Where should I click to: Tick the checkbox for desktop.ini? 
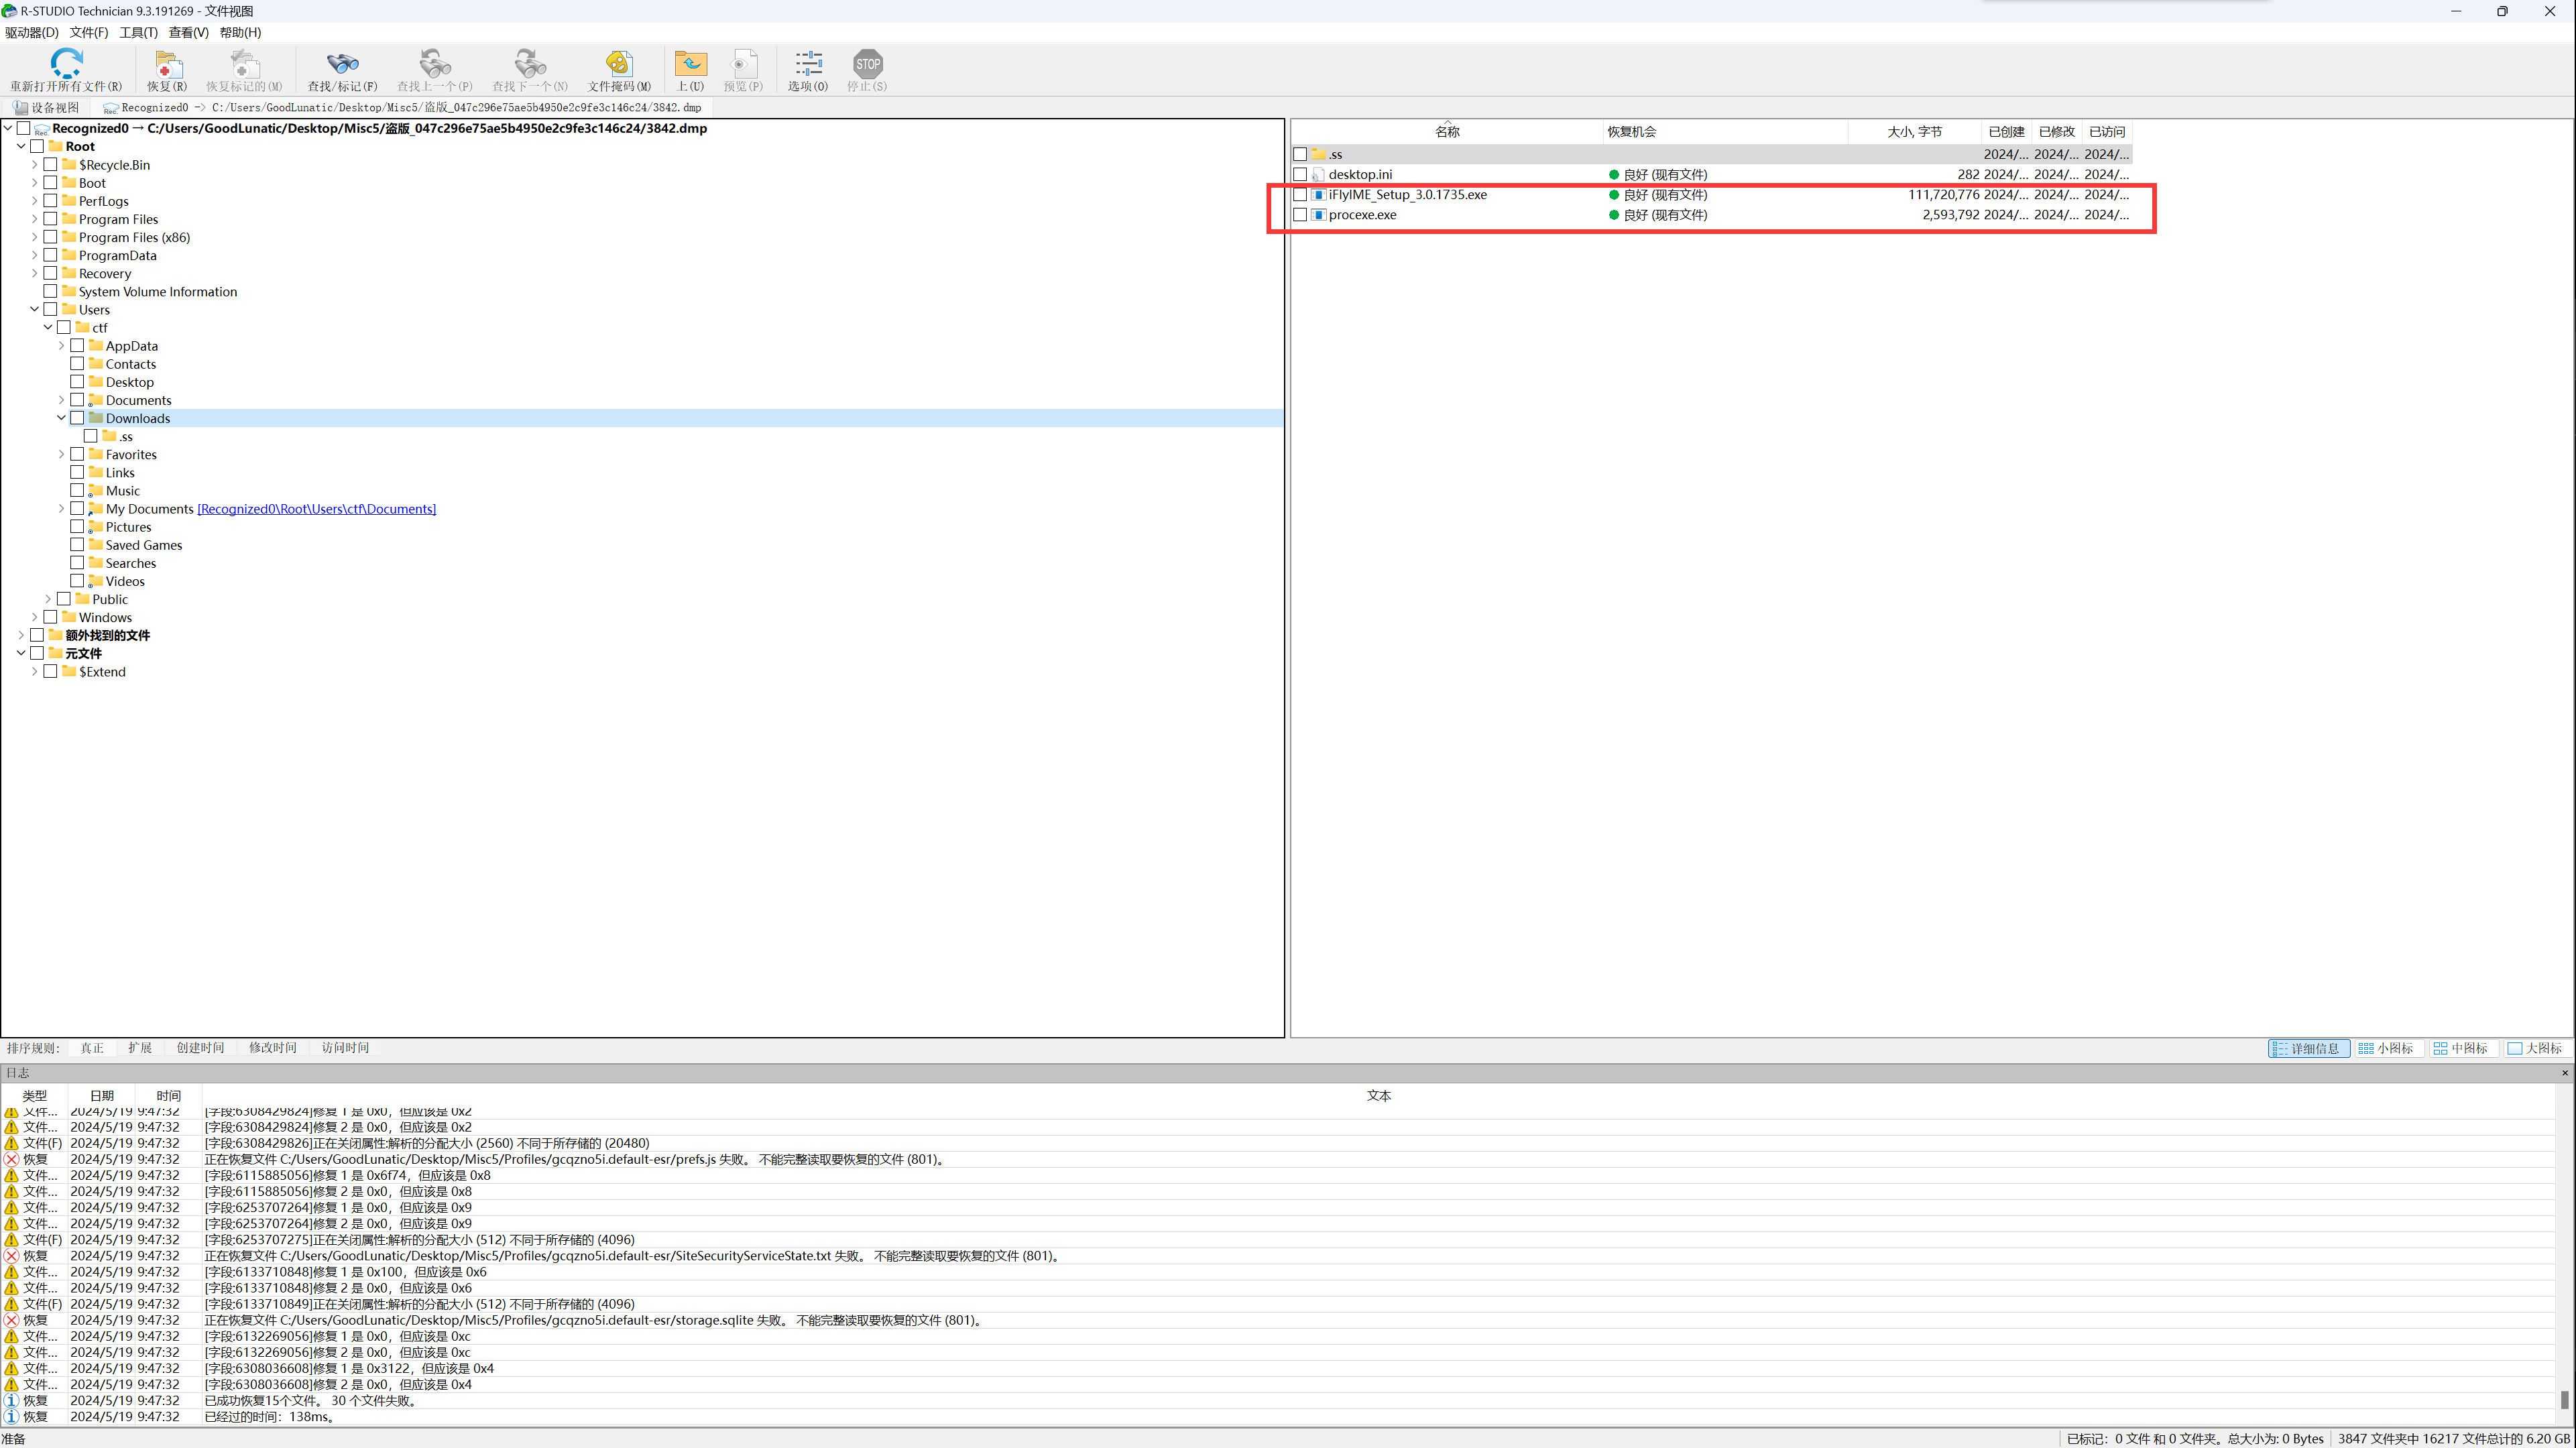tap(1300, 174)
